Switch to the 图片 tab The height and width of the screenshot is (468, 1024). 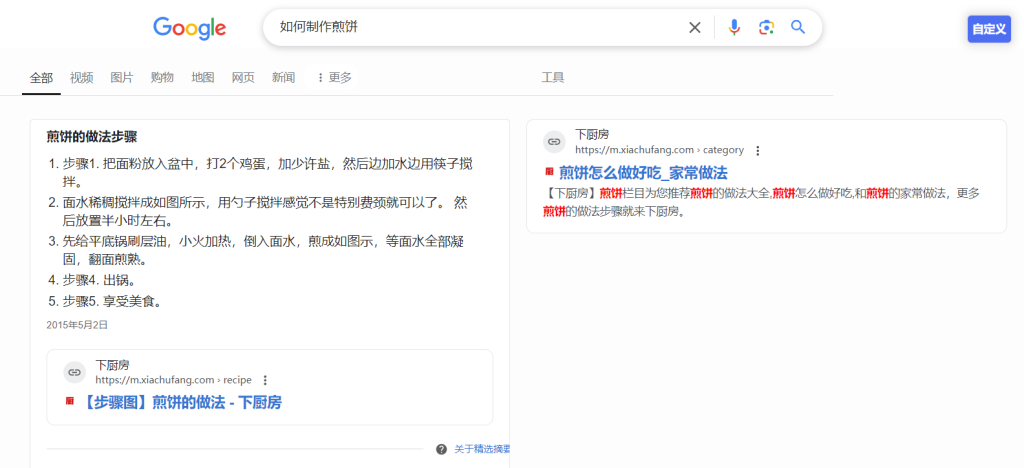[122, 78]
